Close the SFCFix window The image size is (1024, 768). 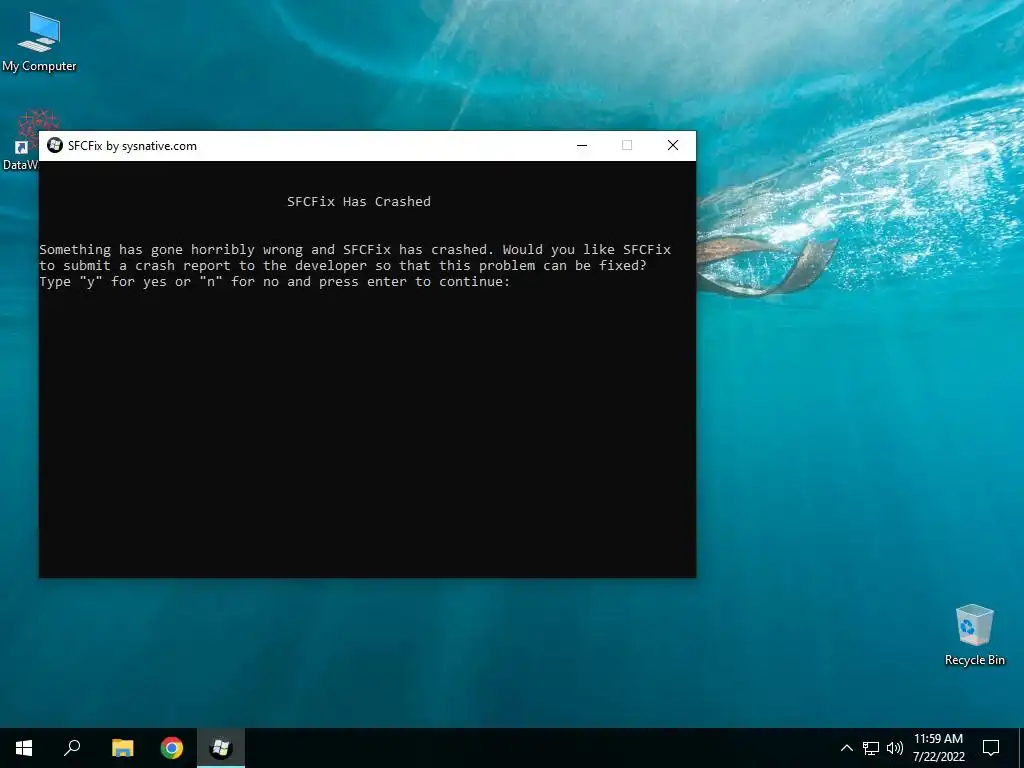pyautogui.click(x=673, y=146)
